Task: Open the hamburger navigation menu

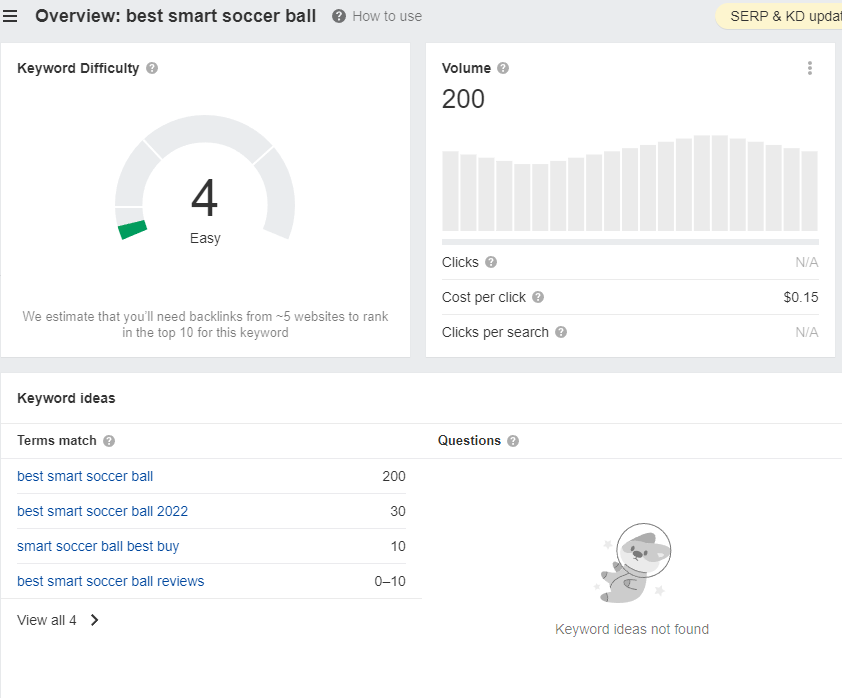Action: (12, 15)
